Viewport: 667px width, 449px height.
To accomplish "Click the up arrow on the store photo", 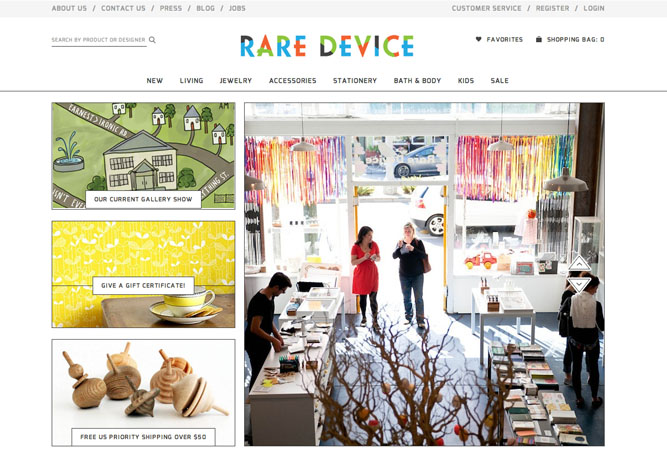I will tap(579, 264).
